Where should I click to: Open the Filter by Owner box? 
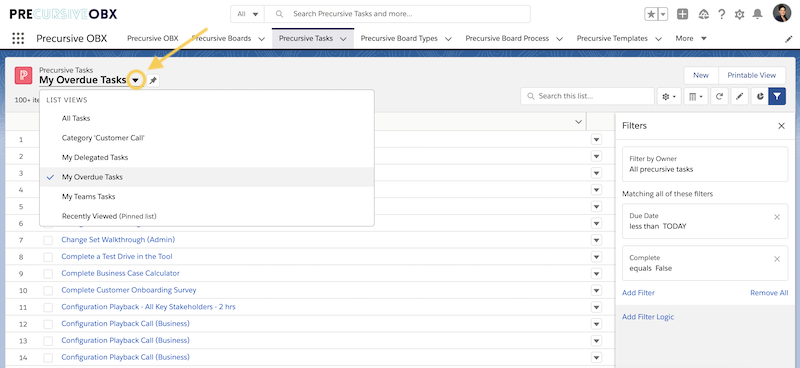pyautogui.click(x=705, y=164)
